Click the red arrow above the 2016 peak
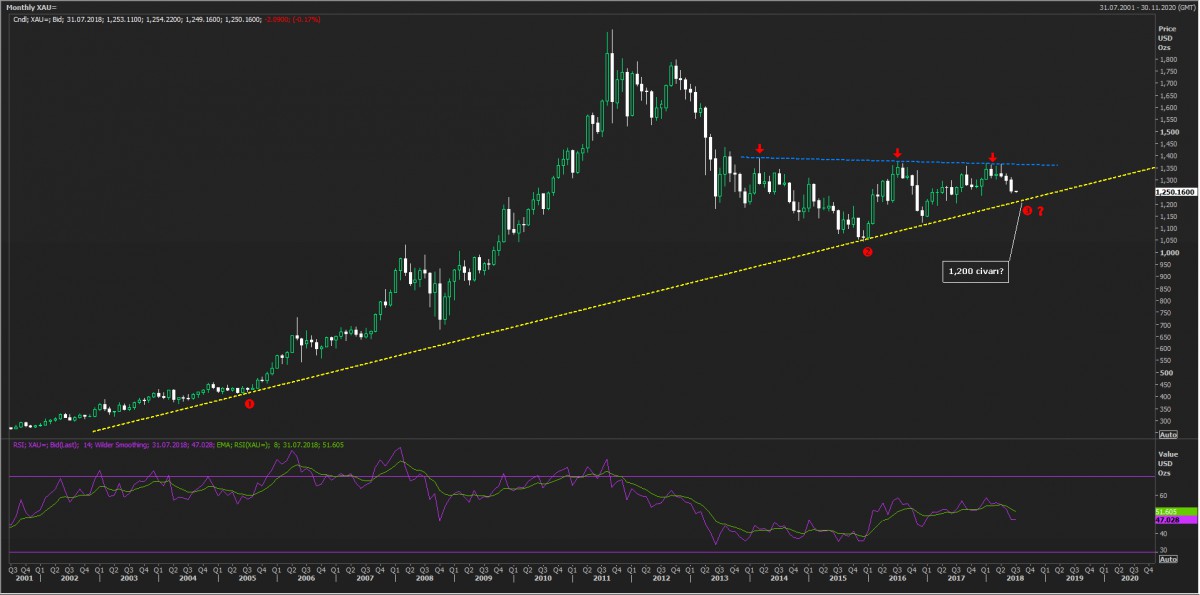Screen dimensions: 1200x595 click(x=897, y=153)
